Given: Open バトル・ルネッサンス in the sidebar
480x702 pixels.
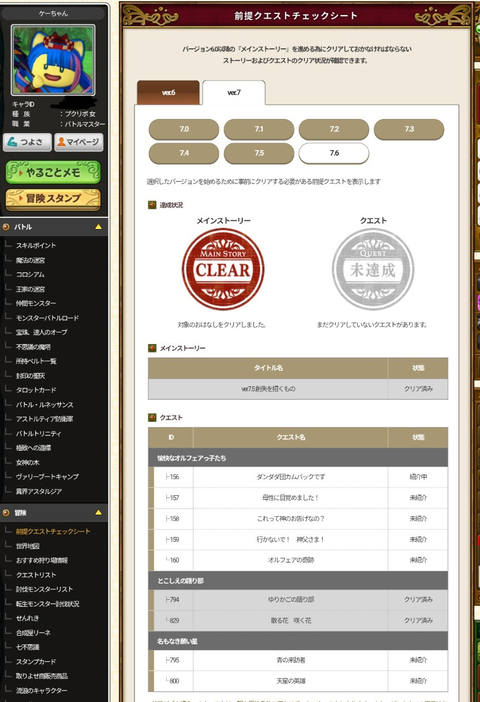Looking at the screenshot, I should tap(44, 405).
